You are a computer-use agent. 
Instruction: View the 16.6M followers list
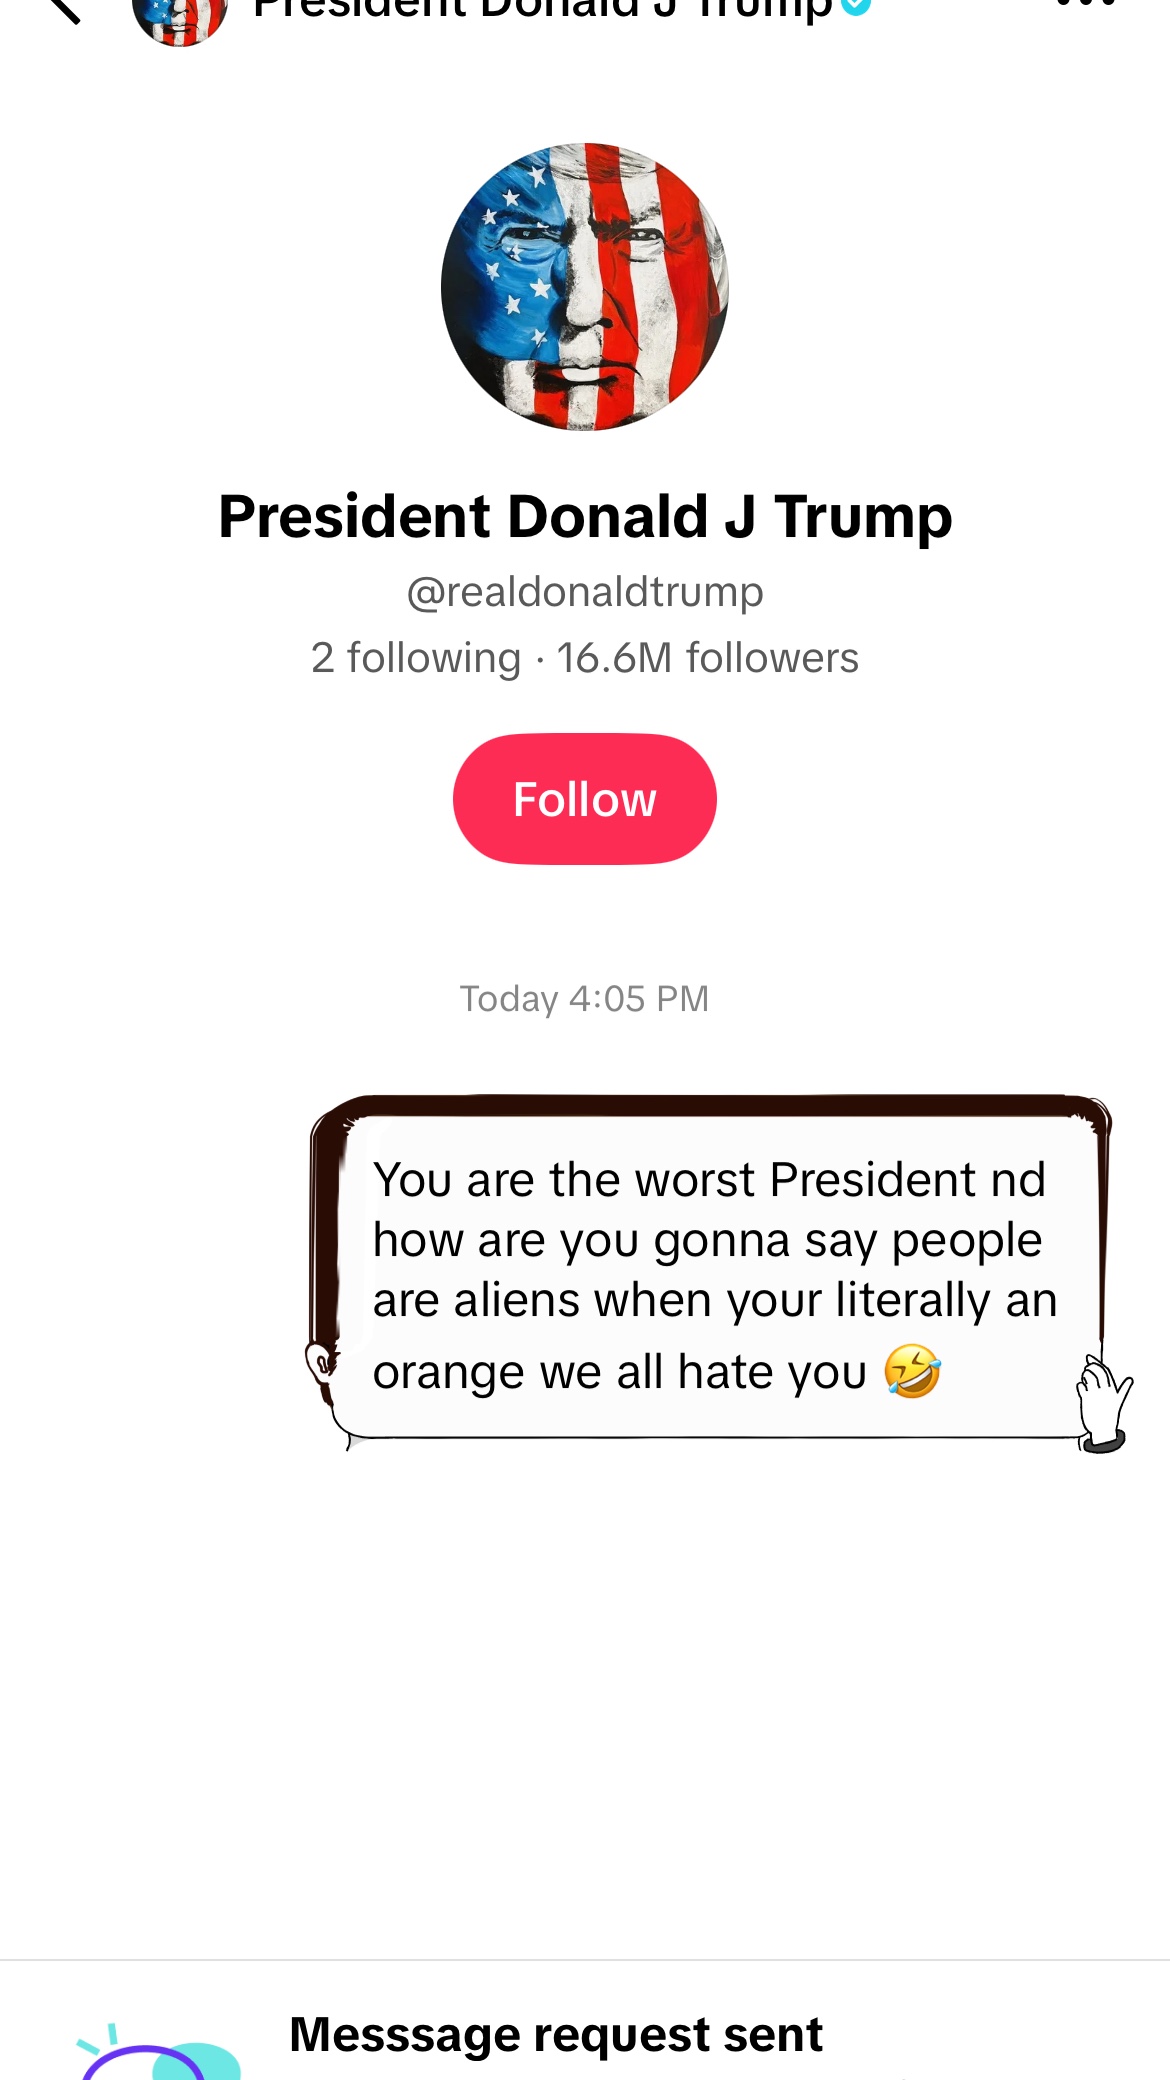708,658
